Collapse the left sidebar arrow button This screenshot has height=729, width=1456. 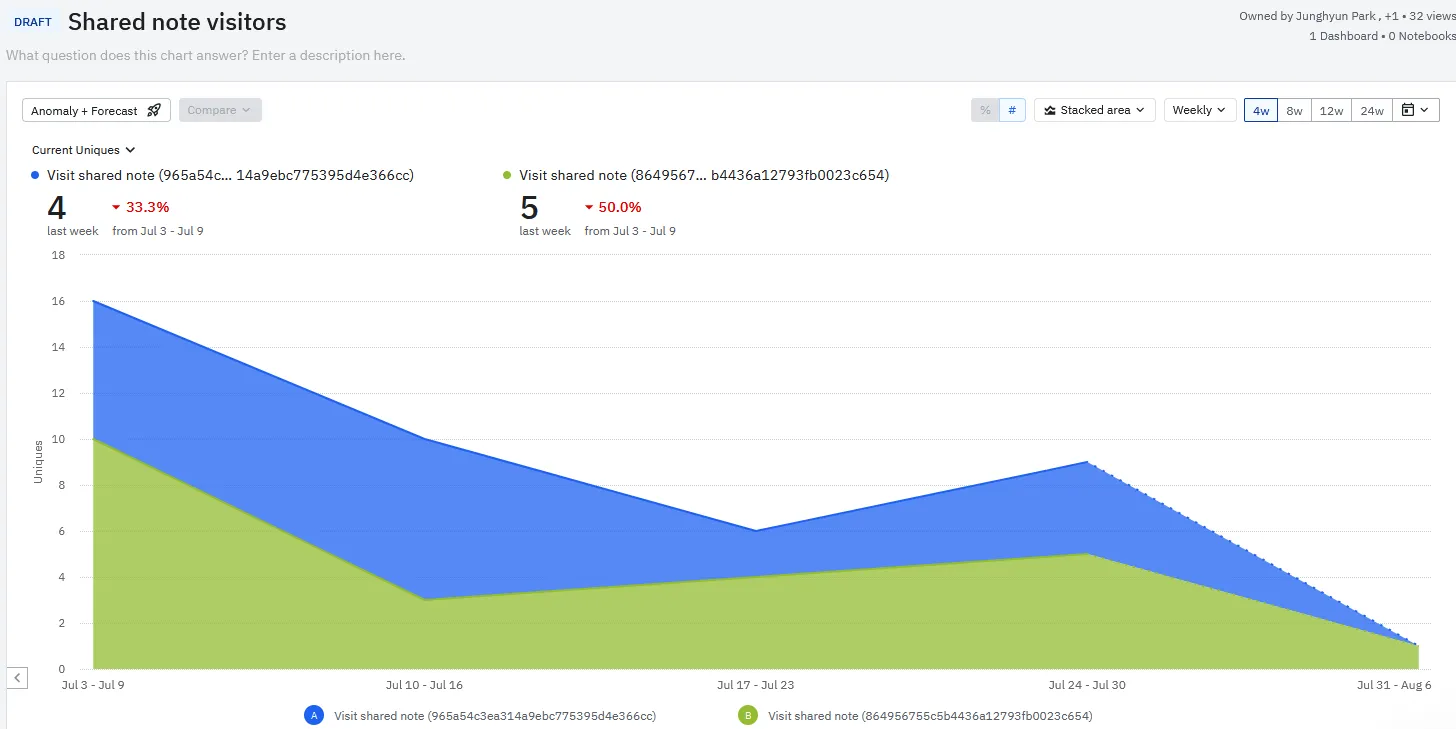point(18,678)
